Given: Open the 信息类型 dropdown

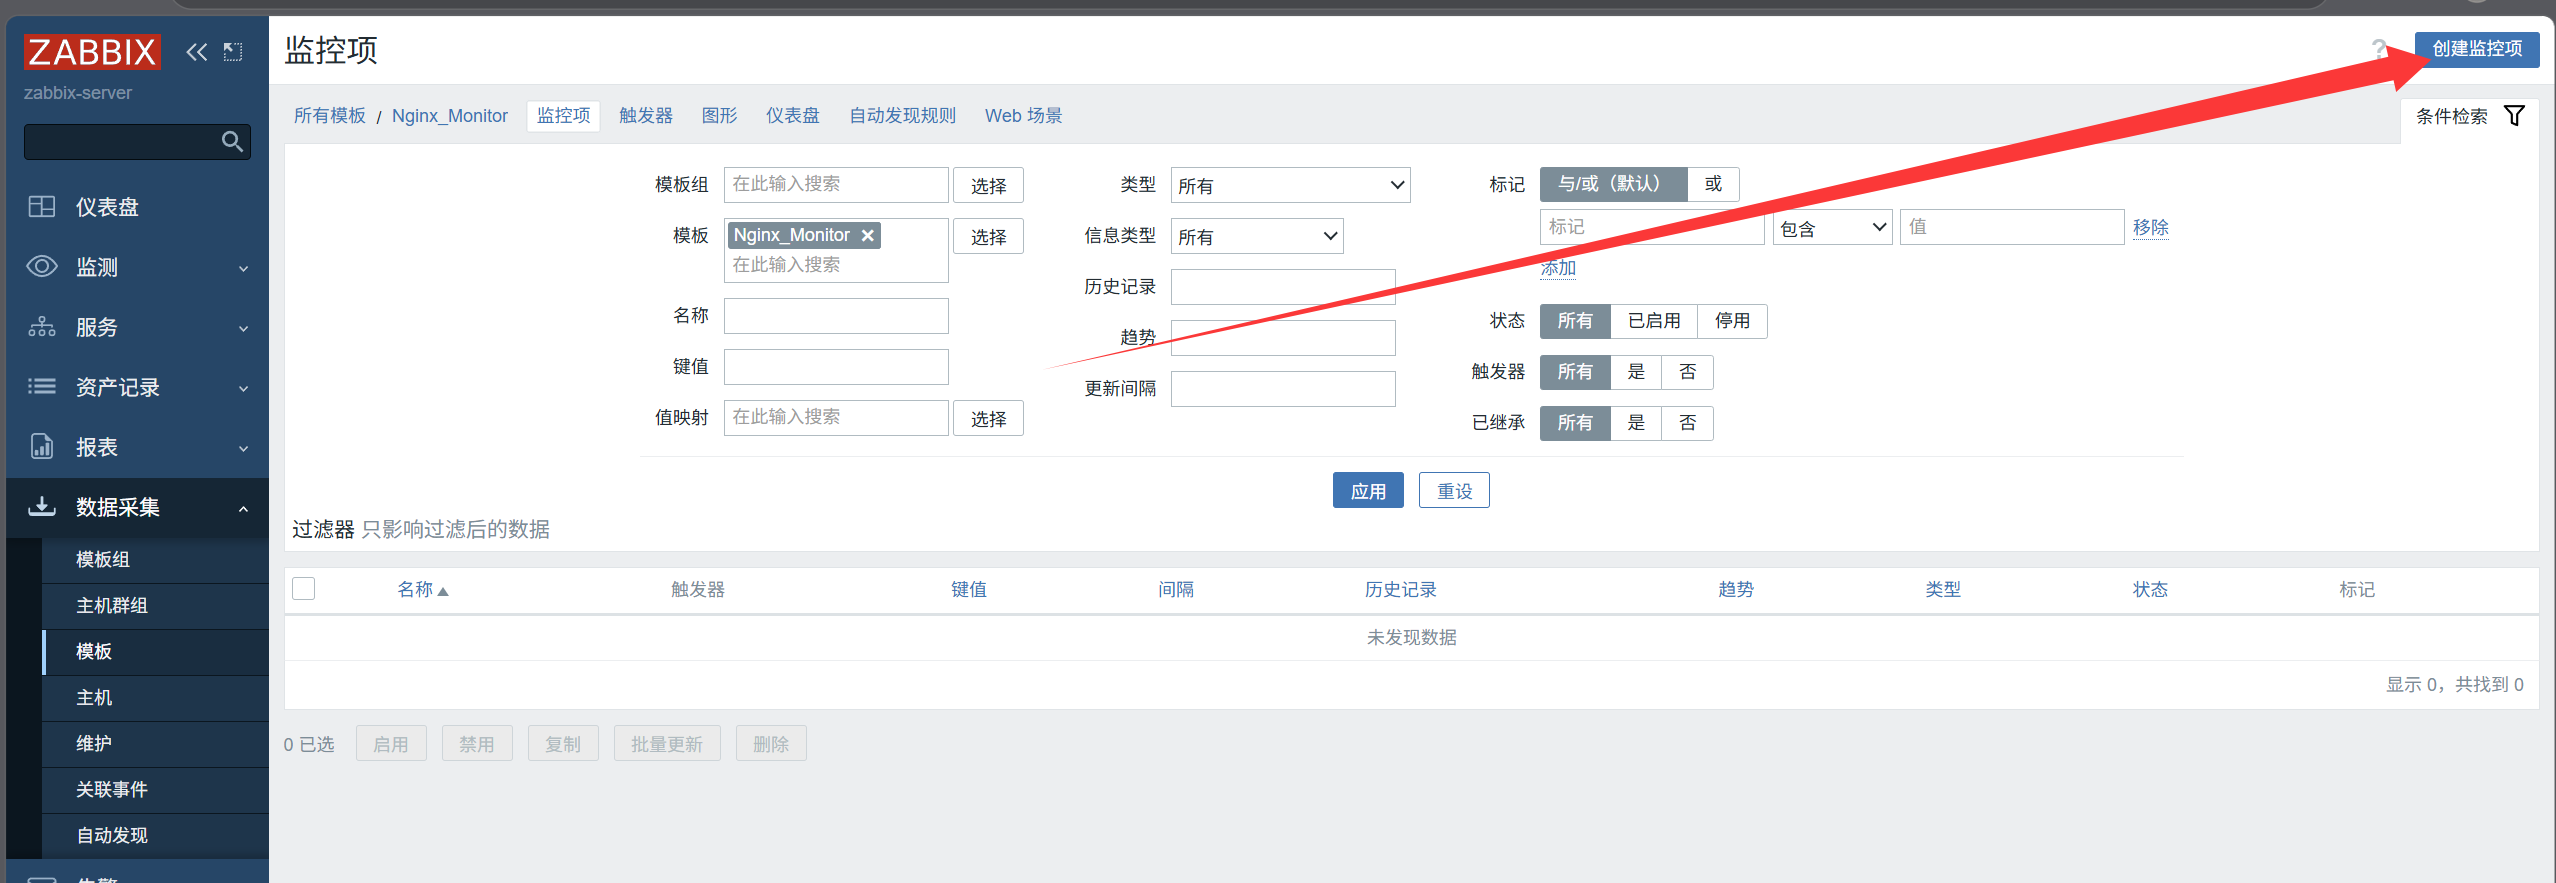Looking at the screenshot, I should click(x=1257, y=237).
